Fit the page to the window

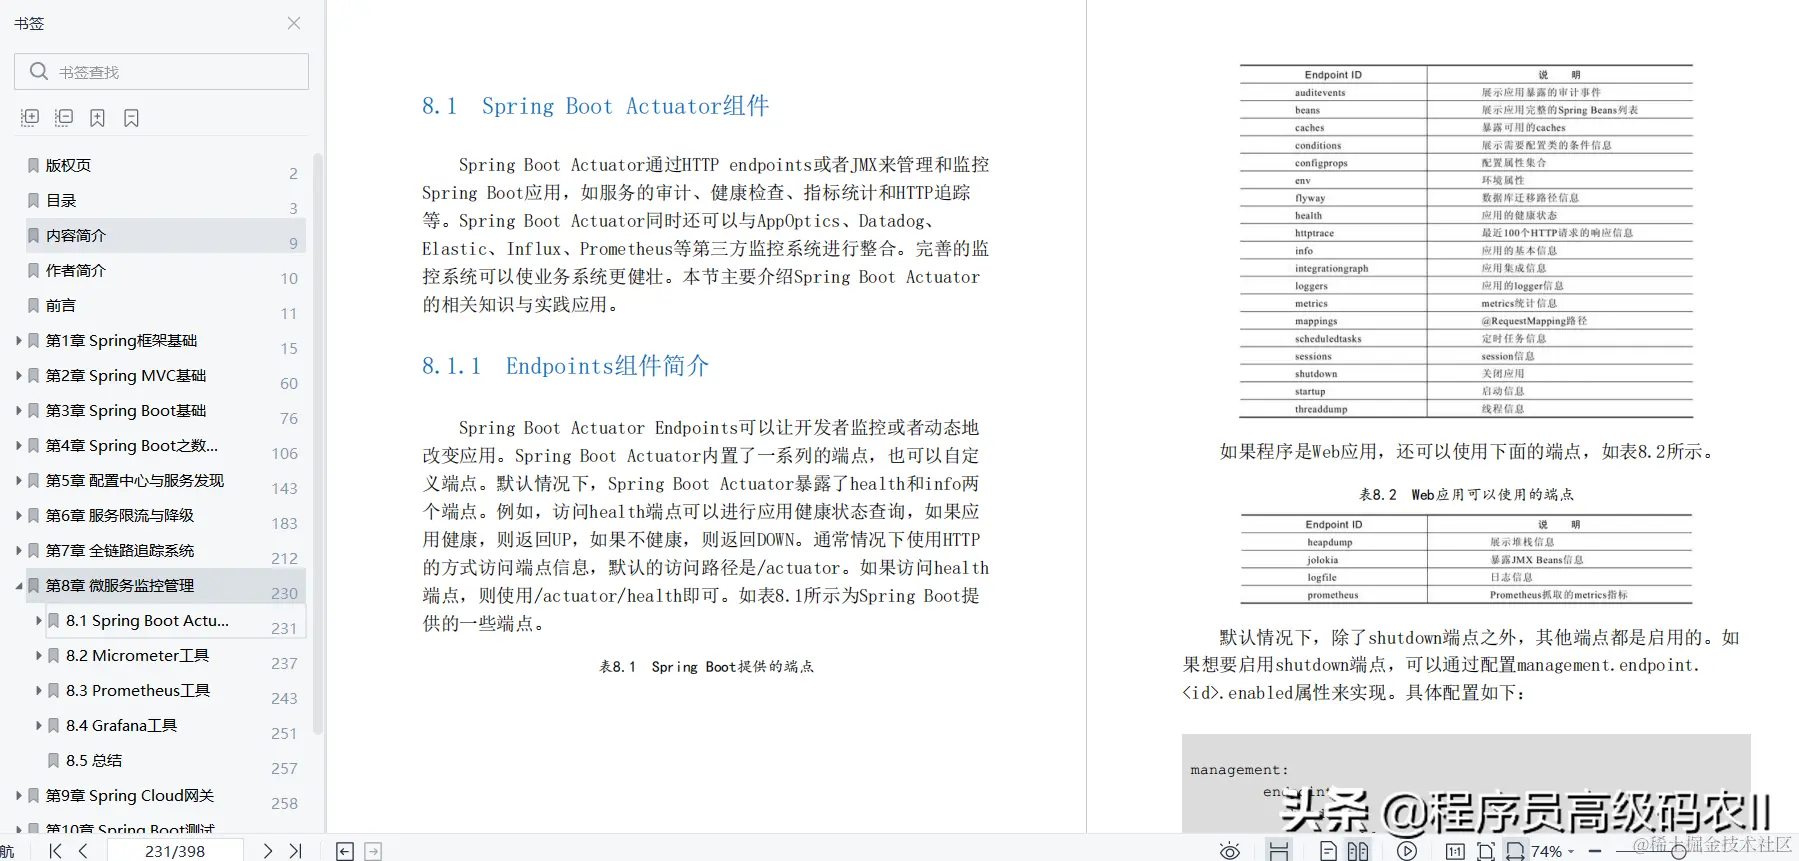(x=1486, y=851)
